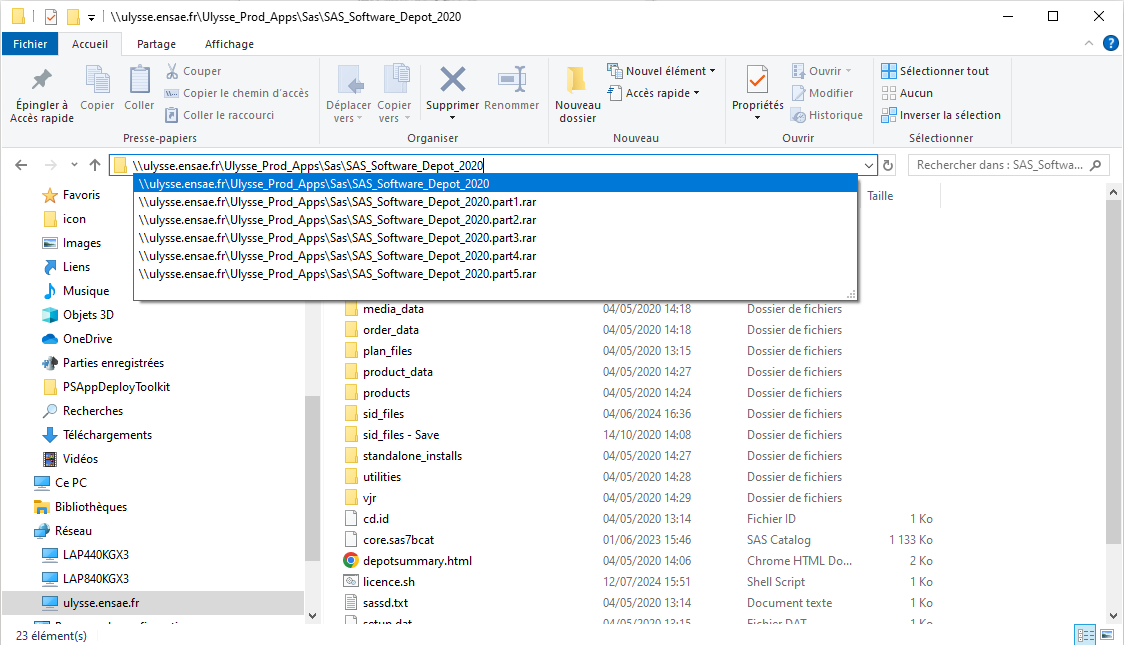Open the Ouvrir dropdown

pos(821,71)
